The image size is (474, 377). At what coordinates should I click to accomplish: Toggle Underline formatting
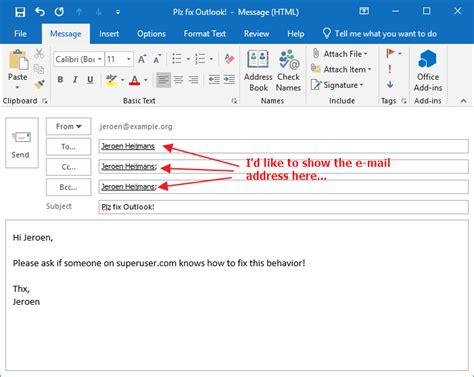[x=90, y=80]
